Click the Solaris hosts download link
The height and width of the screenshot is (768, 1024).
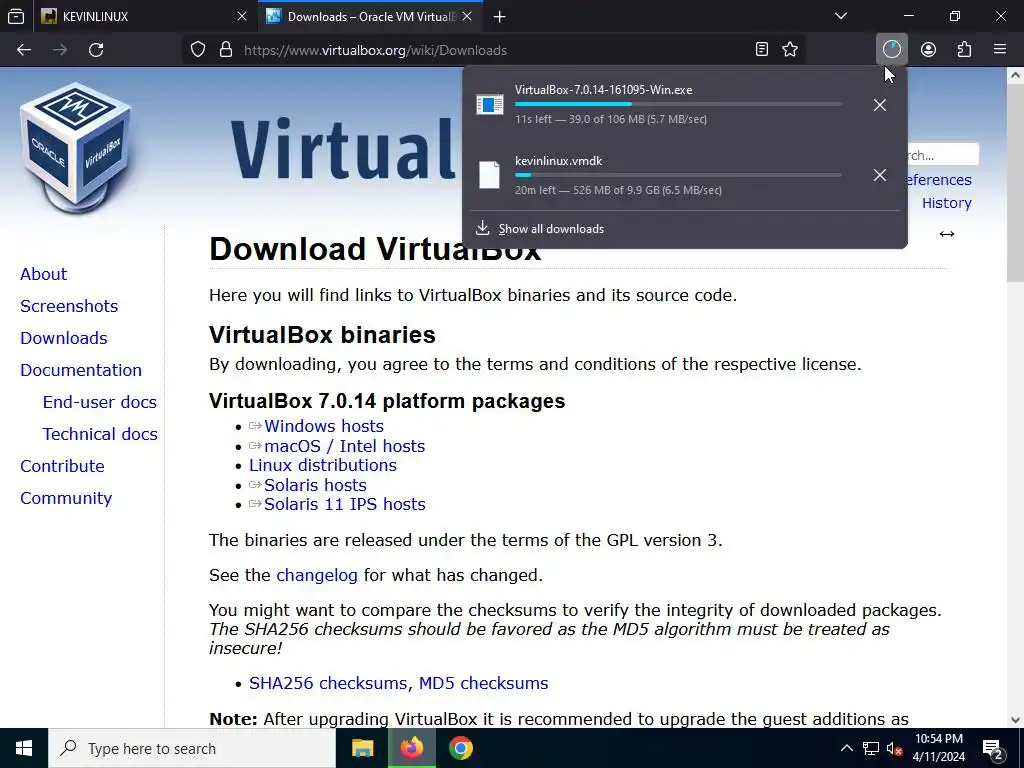[315, 485]
